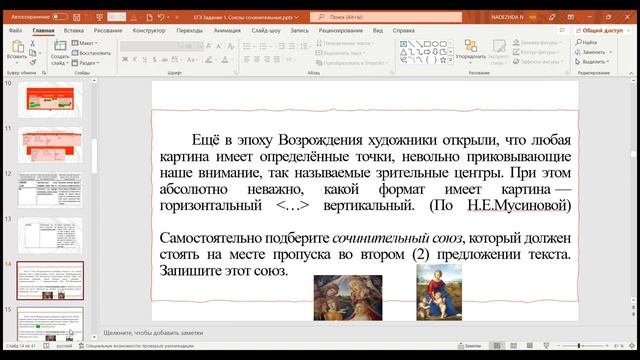640x360 pixels.
Task: Open the file name dropdown in title bar
Action: tap(297, 17)
